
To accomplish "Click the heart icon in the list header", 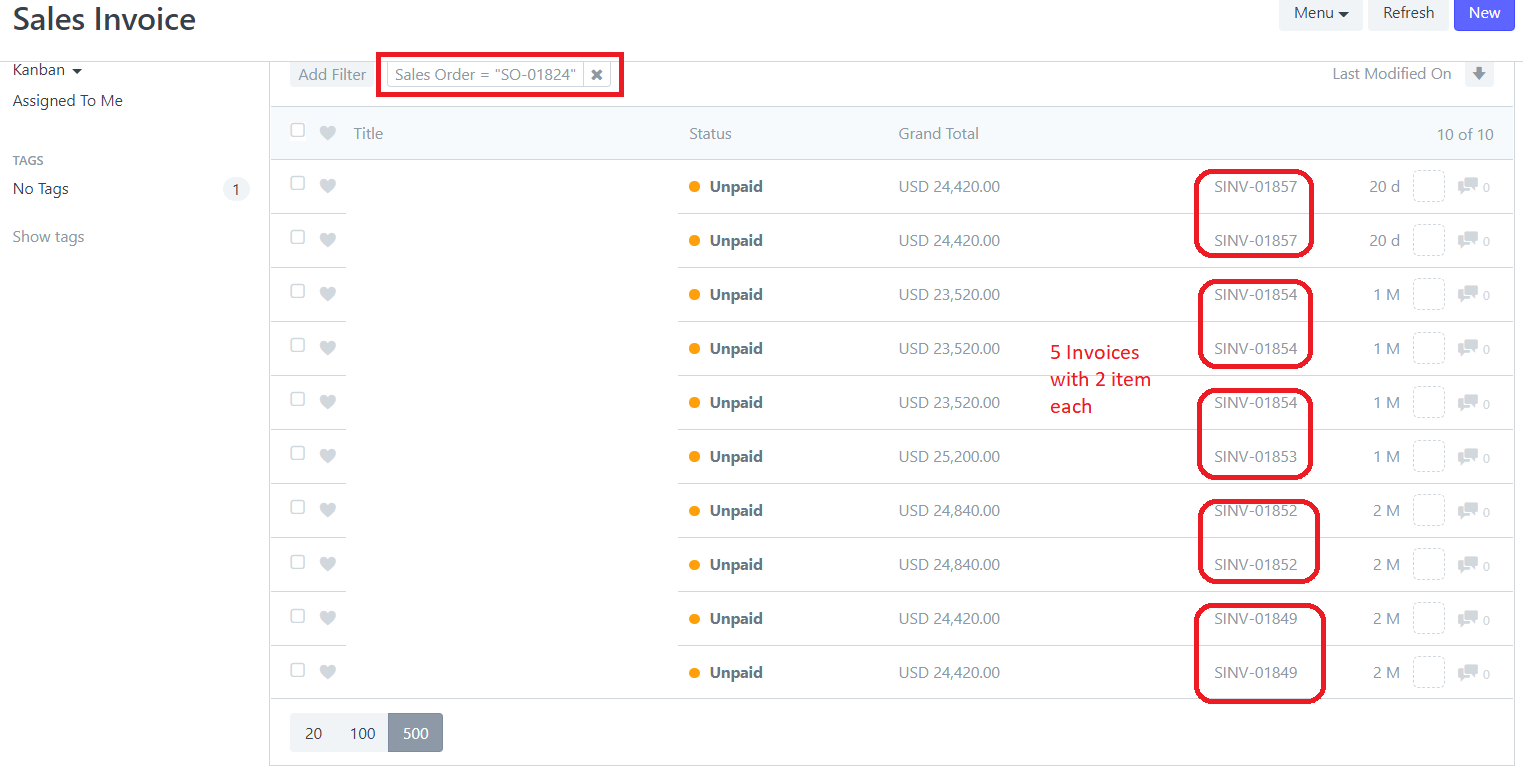I will pyautogui.click(x=327, y=133).
